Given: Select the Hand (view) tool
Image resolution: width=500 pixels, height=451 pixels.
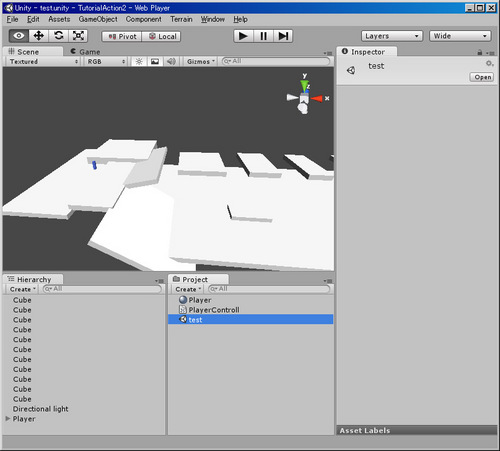Looking at the screenshot, I should (19, 36).
